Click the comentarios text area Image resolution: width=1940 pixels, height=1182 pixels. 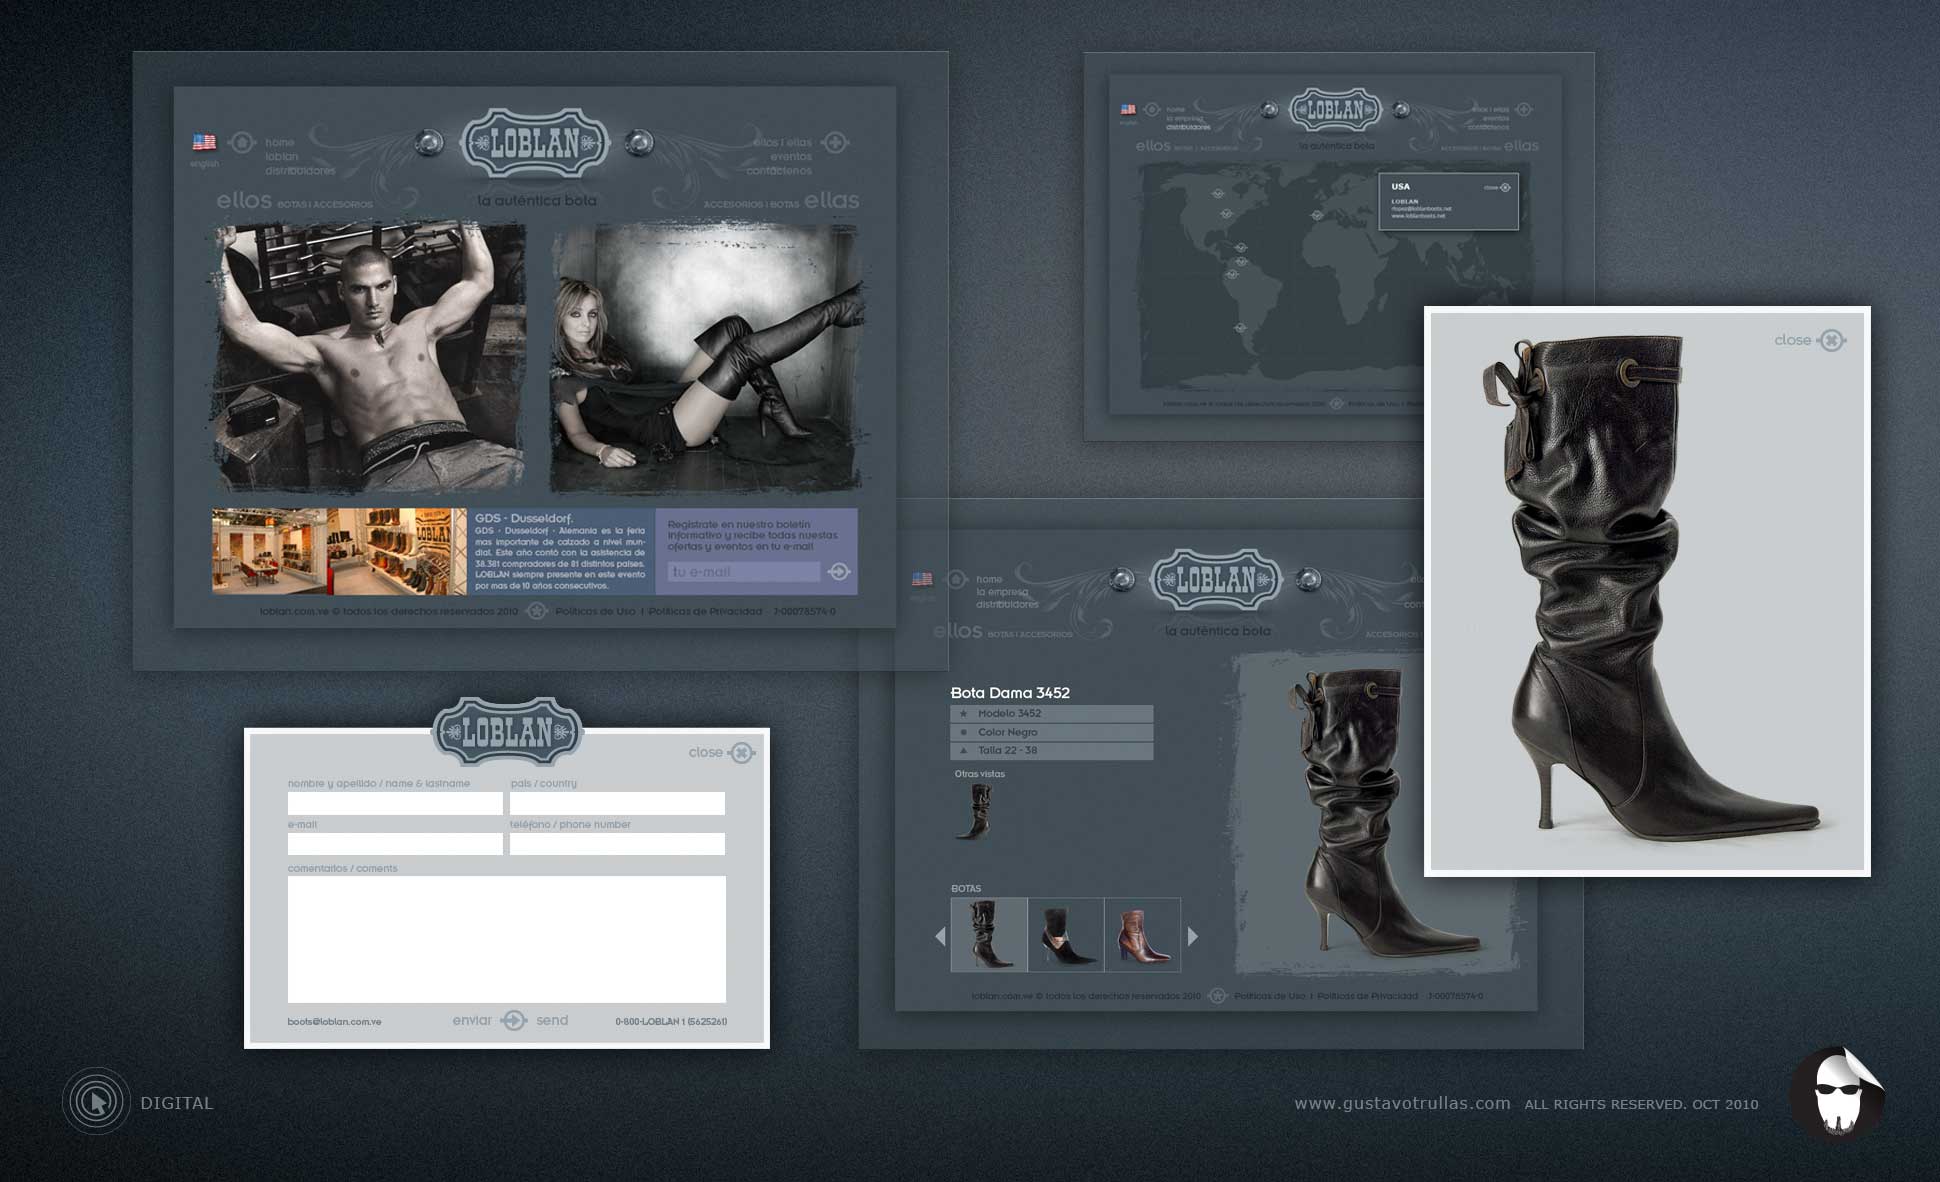(507, 939)
